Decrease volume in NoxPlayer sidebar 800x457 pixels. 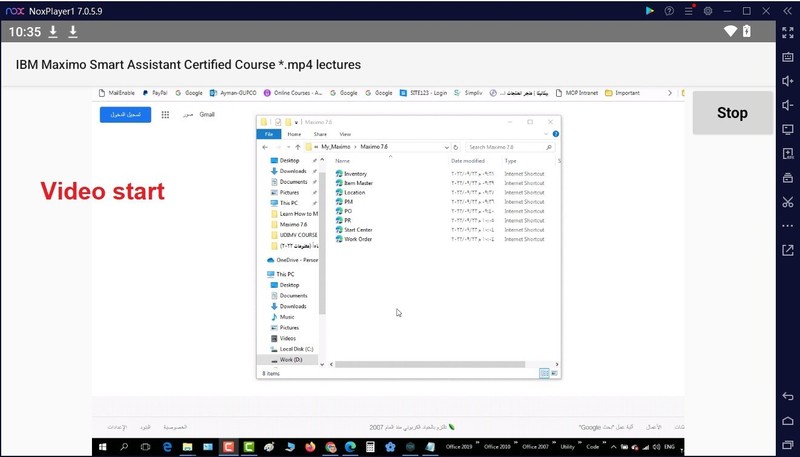pos(788,105)
